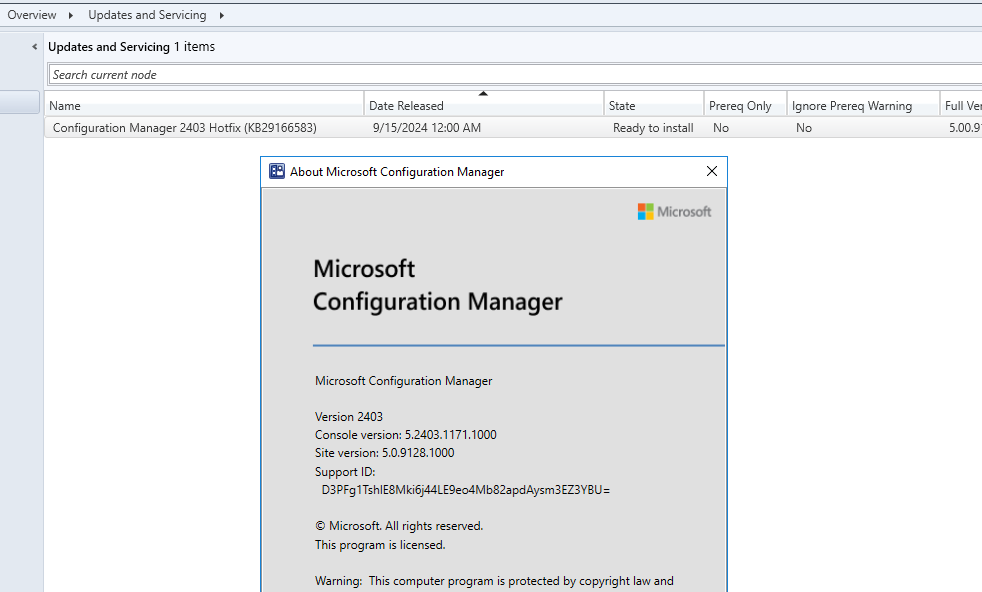This screenshot has height=592, width=982.
Task: Sort by the Date Released column header
Action: (x=483, y=105)
